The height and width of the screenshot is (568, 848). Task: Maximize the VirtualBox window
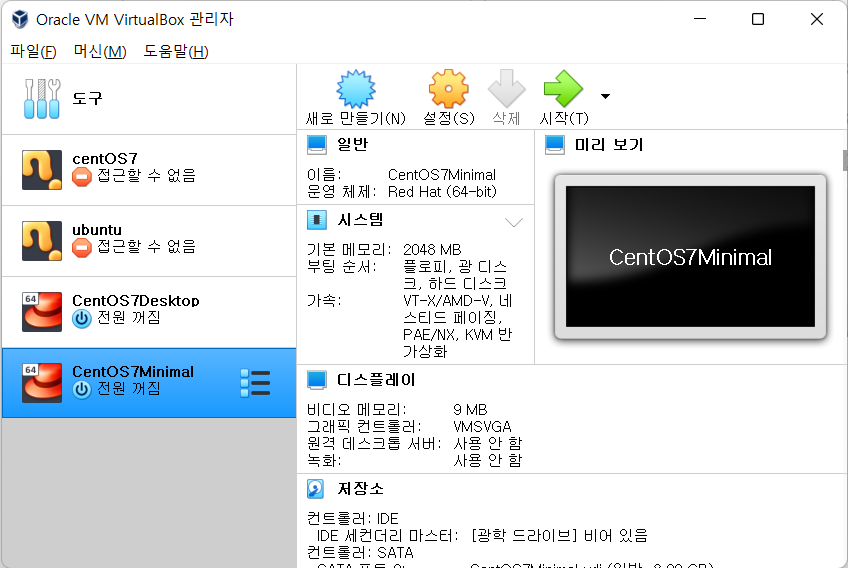pos(758,19)
